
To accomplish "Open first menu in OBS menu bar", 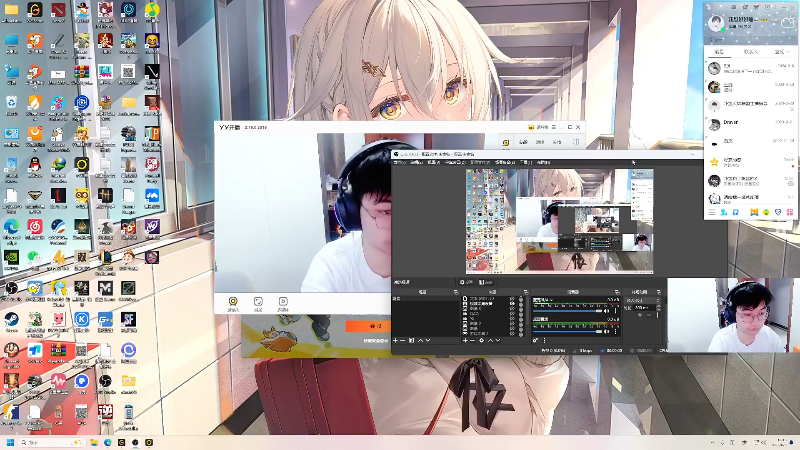I will [399, 162].
